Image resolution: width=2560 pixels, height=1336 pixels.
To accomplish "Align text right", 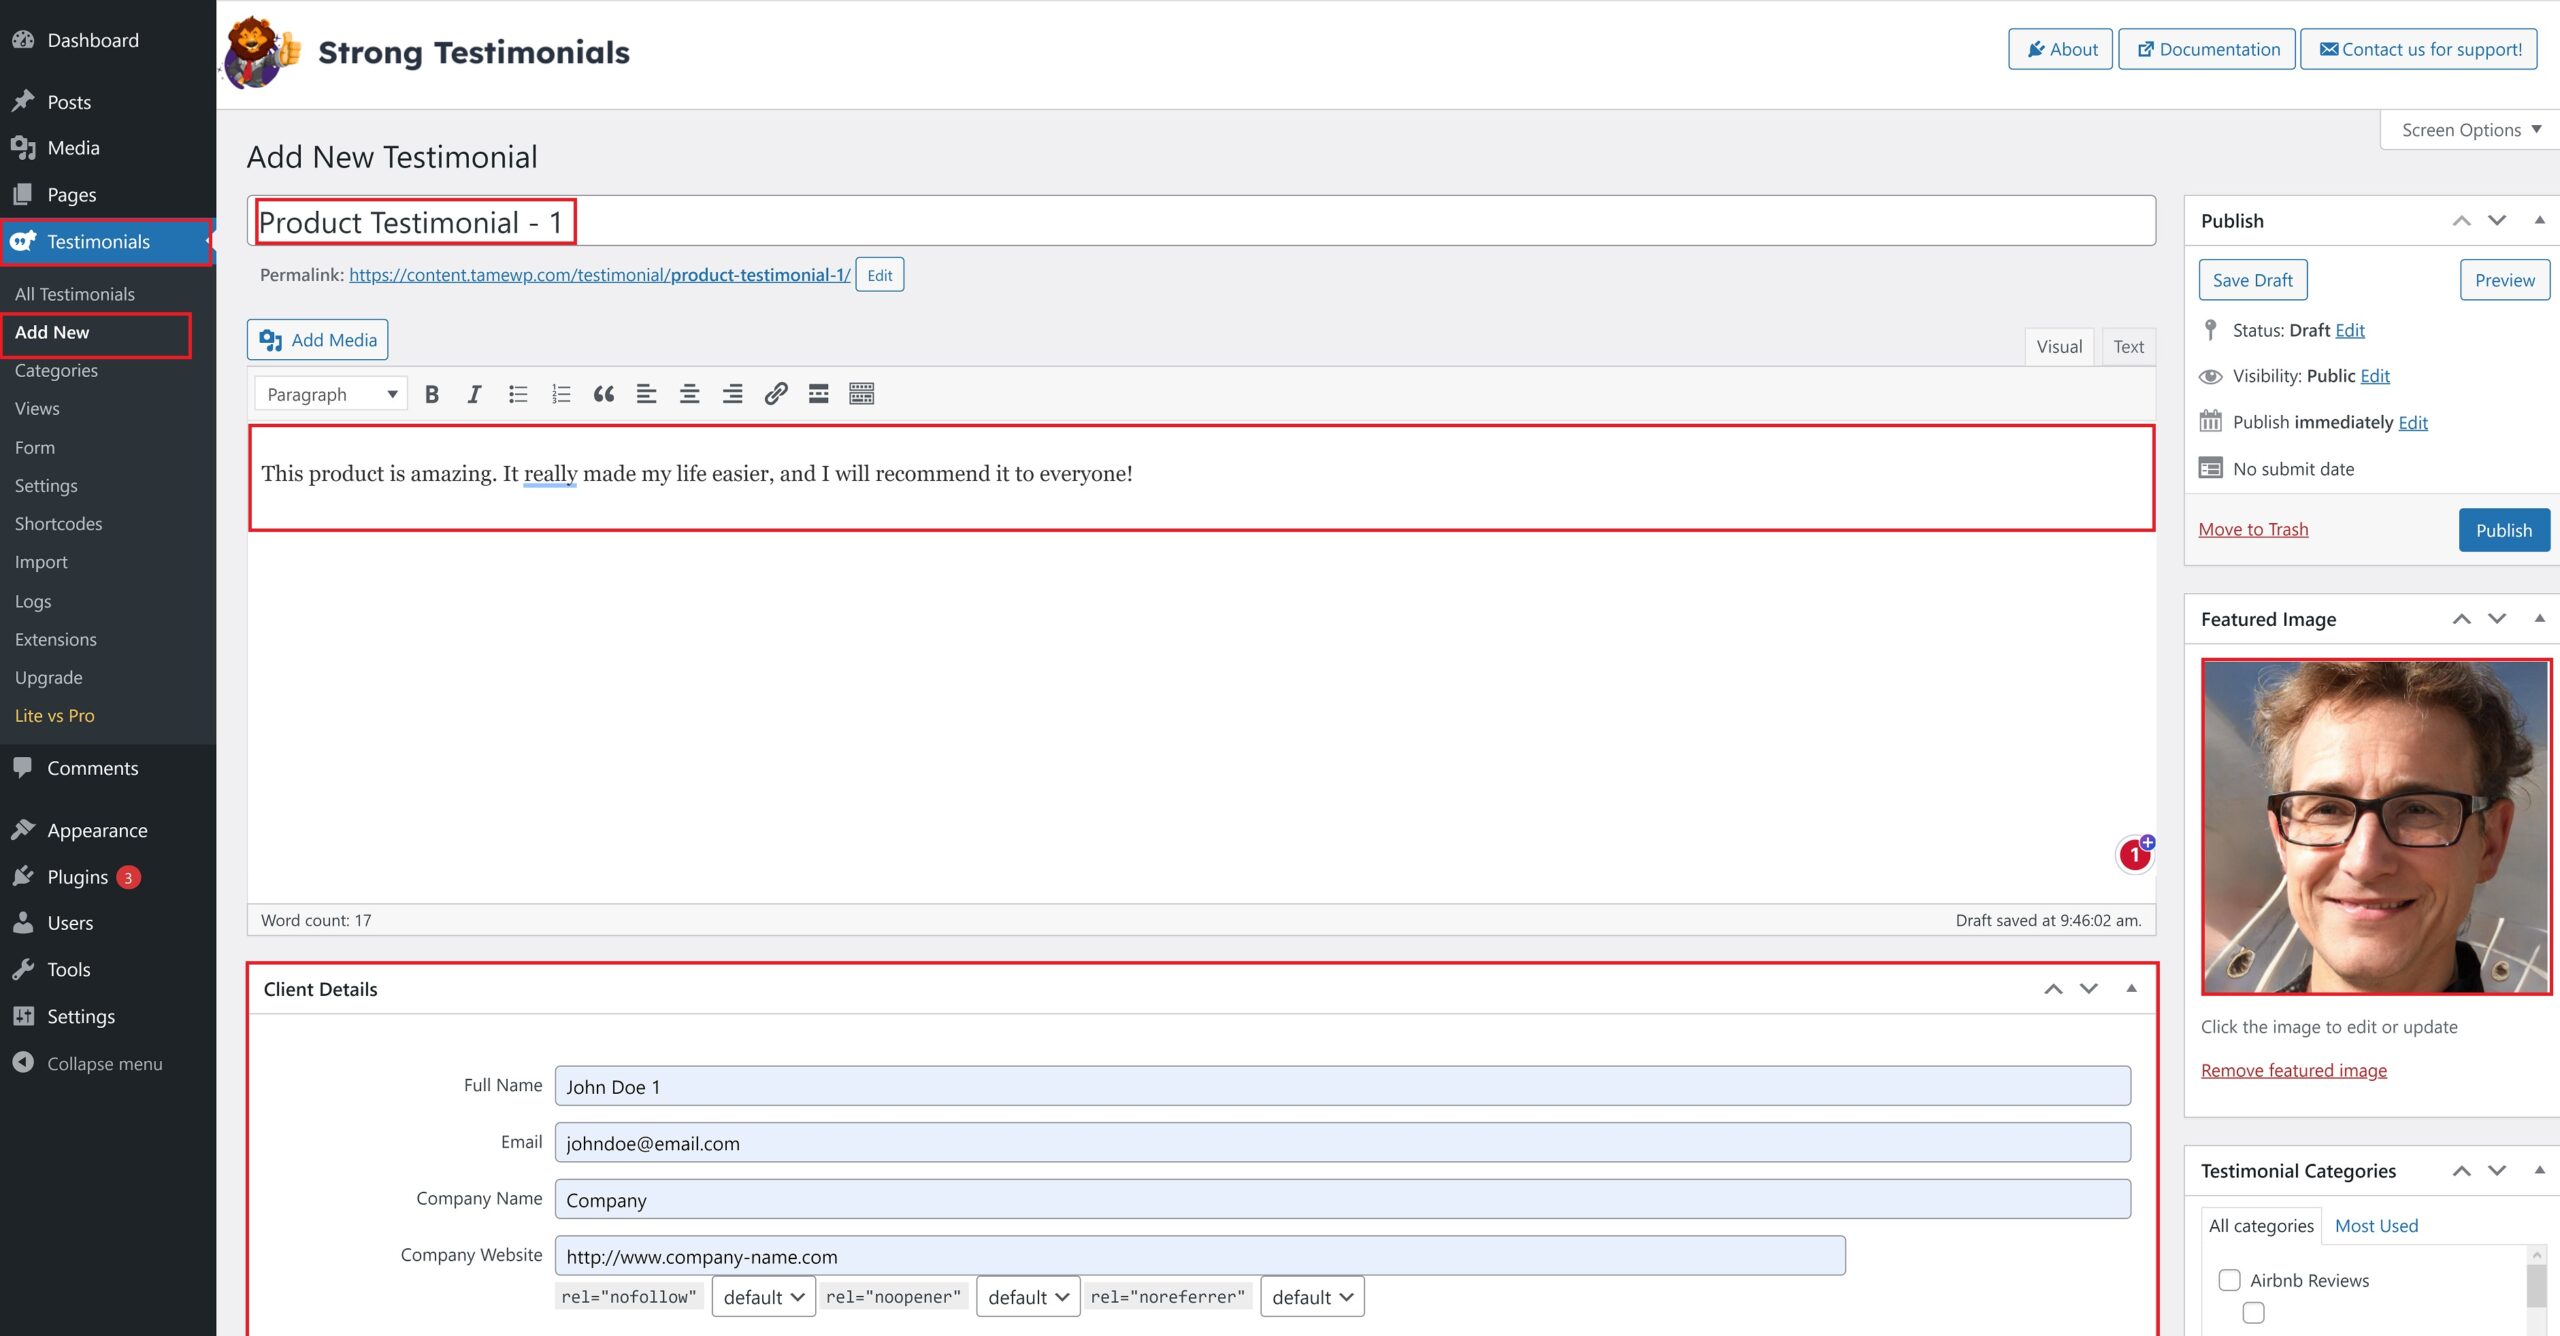I will [732, 394].
